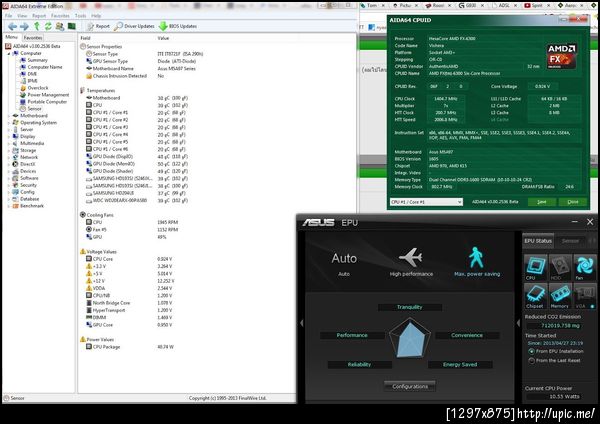Click the Convenience label on EPU chart
Image resolution: width=600 pixels, height=424 pixels.
tap(467, 335)
